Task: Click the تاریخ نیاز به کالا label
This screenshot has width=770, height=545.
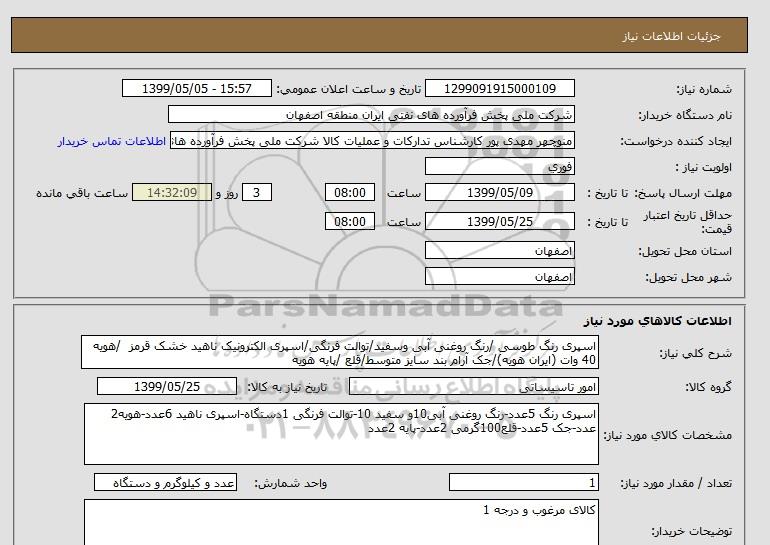Action: [287, 387]
